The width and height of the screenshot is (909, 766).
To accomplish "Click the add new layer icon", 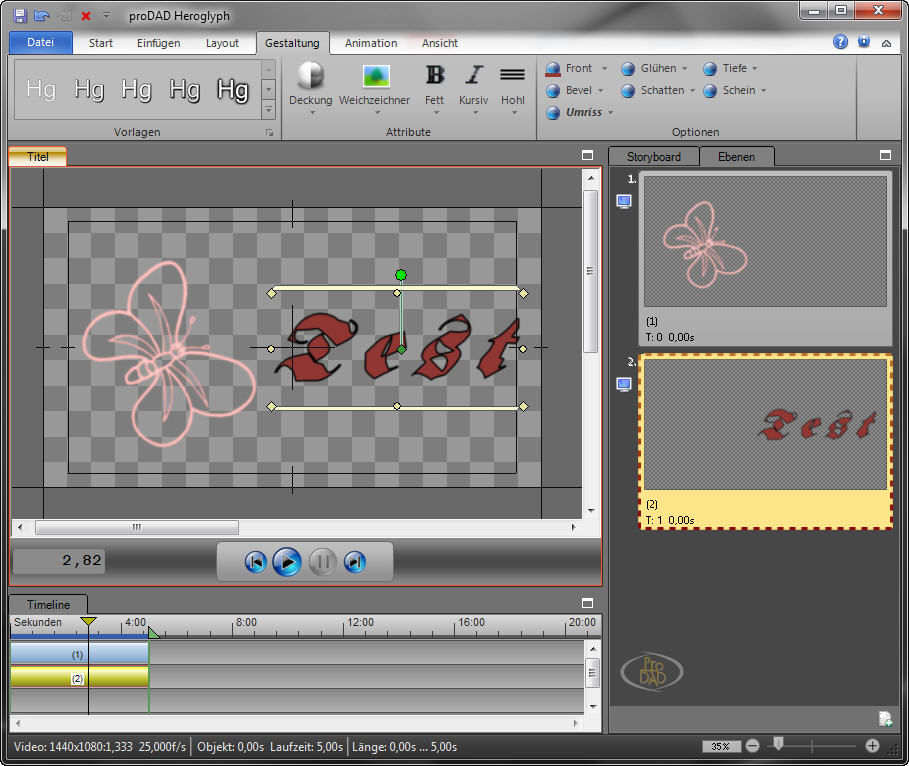I will point(885,718).
